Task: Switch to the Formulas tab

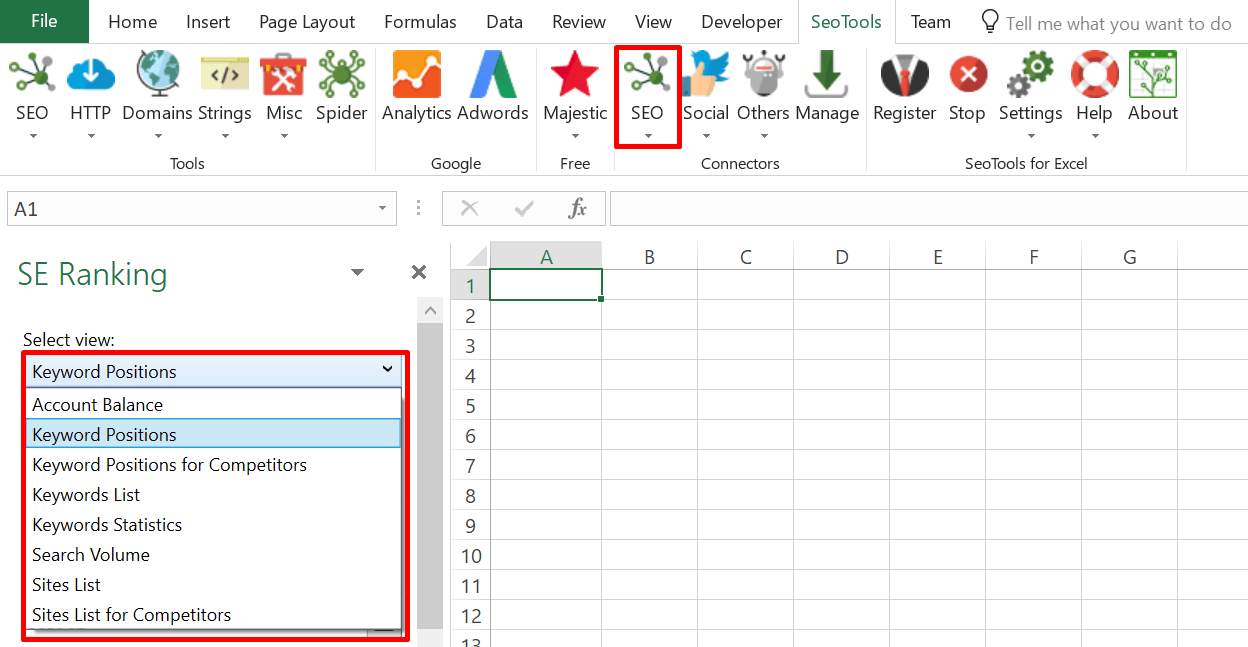Action: (420, 22)
